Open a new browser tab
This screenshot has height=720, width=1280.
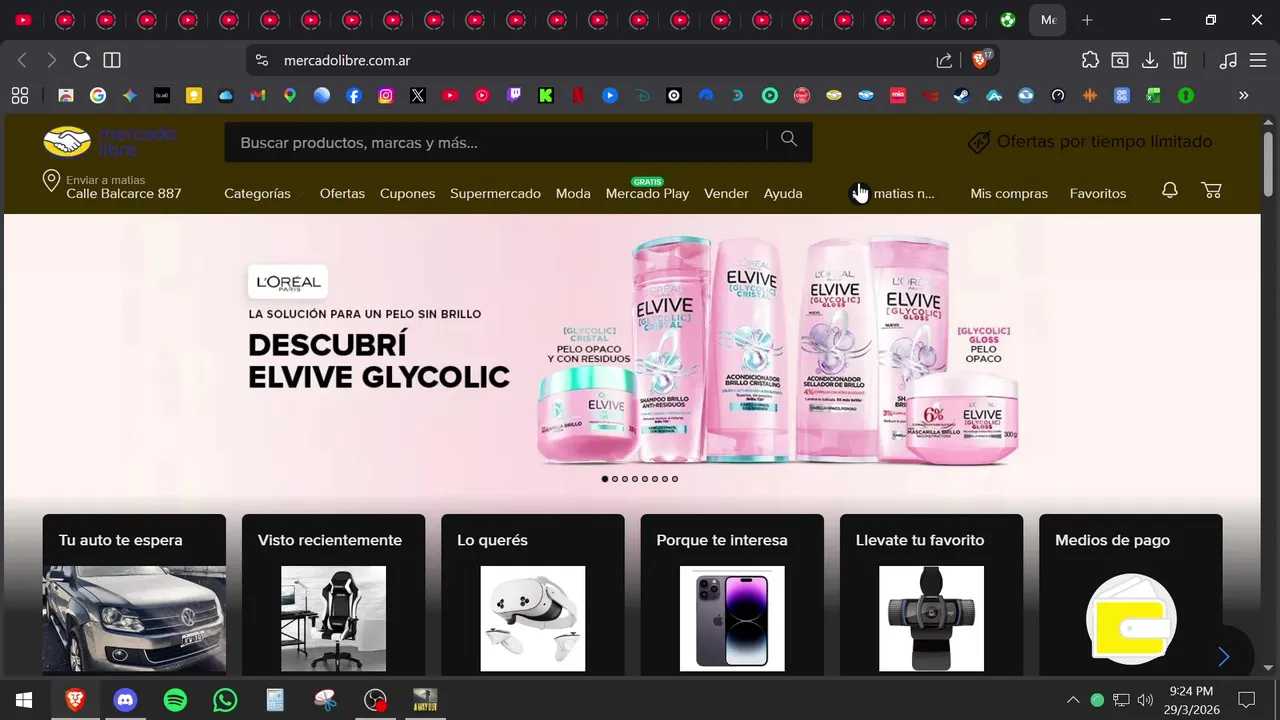(1087, 20)
